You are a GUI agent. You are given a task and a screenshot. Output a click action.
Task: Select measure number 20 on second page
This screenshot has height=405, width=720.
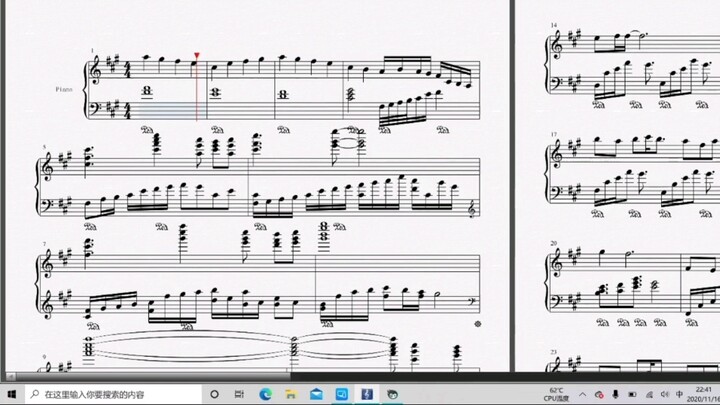point(554,243)
